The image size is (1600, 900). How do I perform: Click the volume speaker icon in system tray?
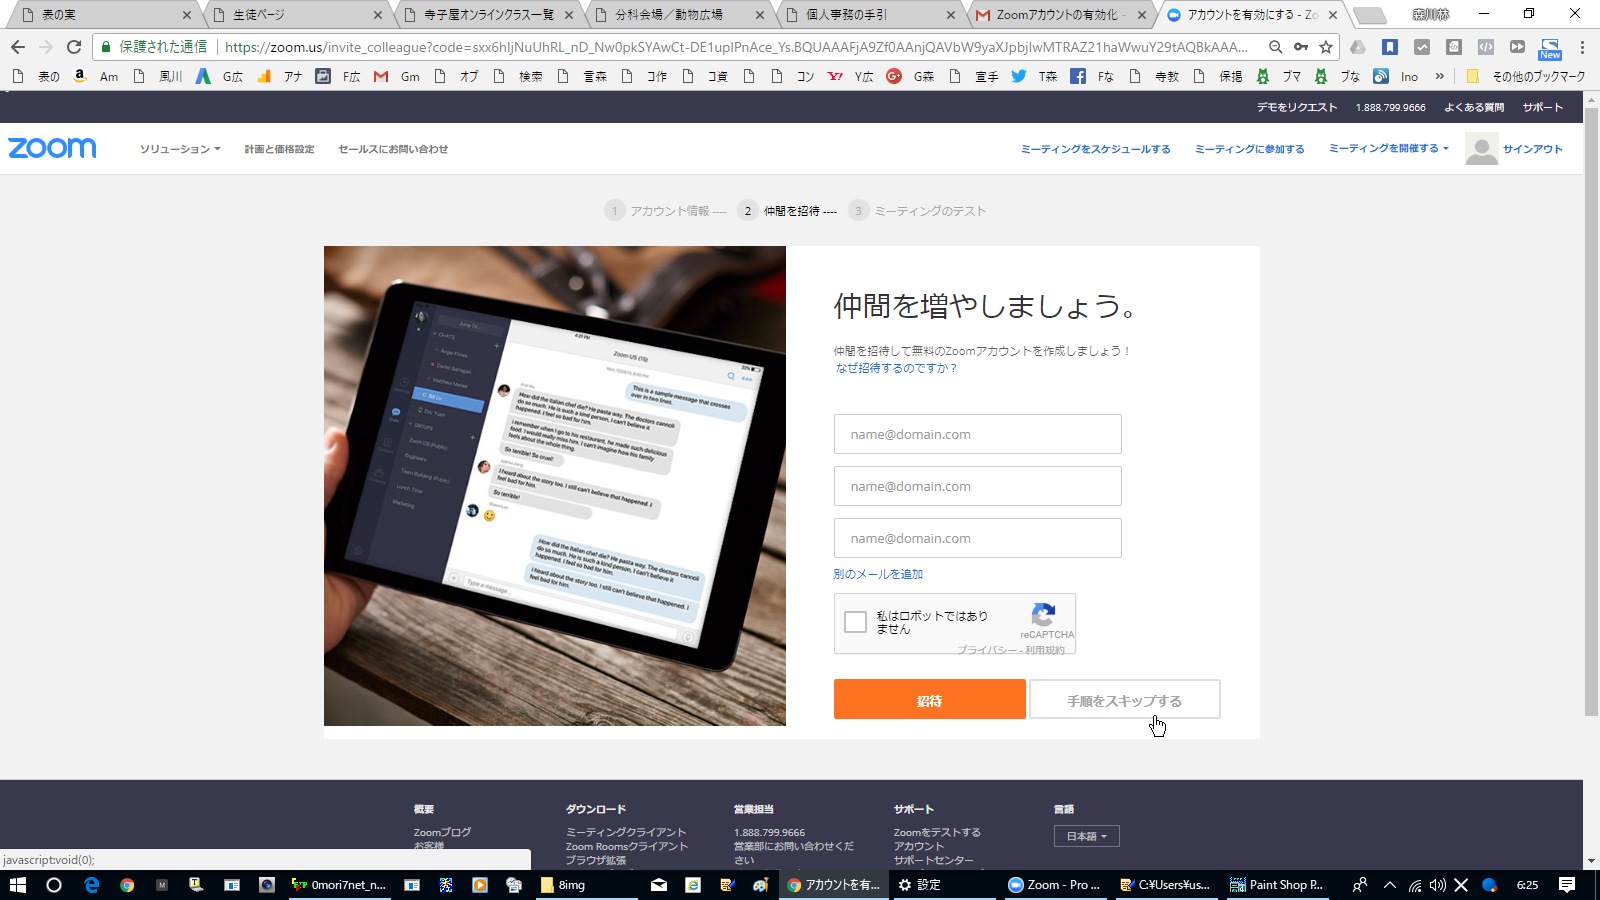coord(1438,885)
